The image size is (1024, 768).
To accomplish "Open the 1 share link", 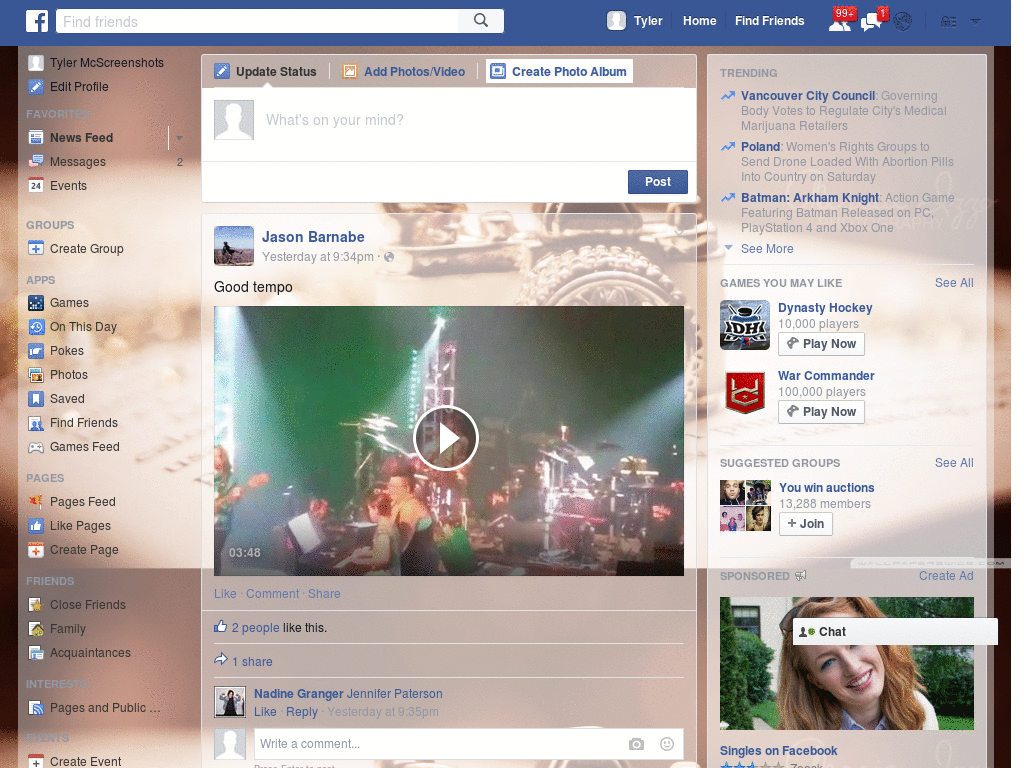I will [252, 662].
